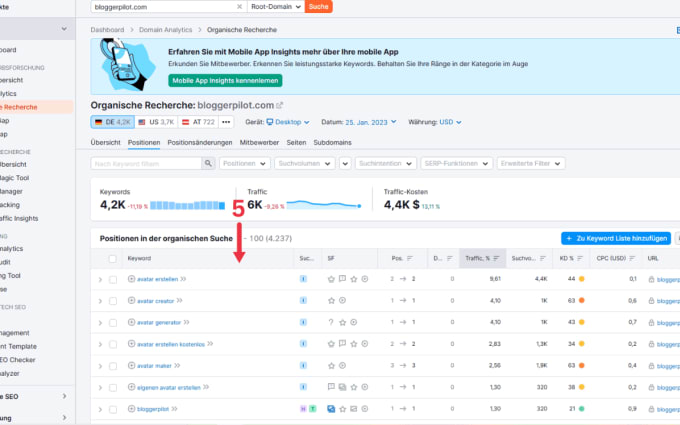The width and height of the screenshot is (680, 425).
Task: Expand the small unlabeled filter dropdown arrow
Action: point(345,163)
